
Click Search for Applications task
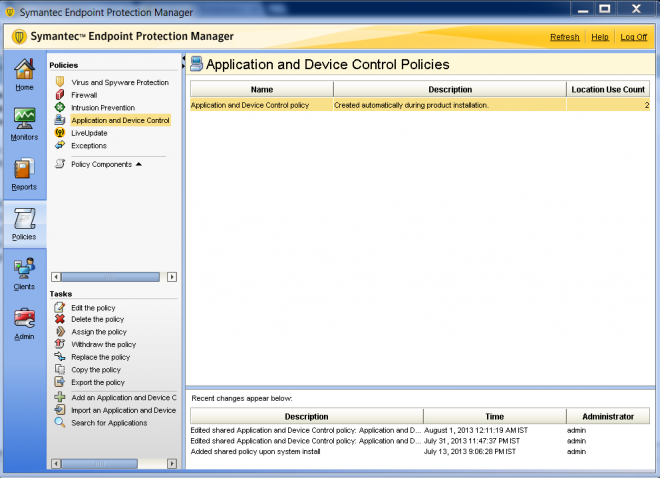(x=109, y=423)
